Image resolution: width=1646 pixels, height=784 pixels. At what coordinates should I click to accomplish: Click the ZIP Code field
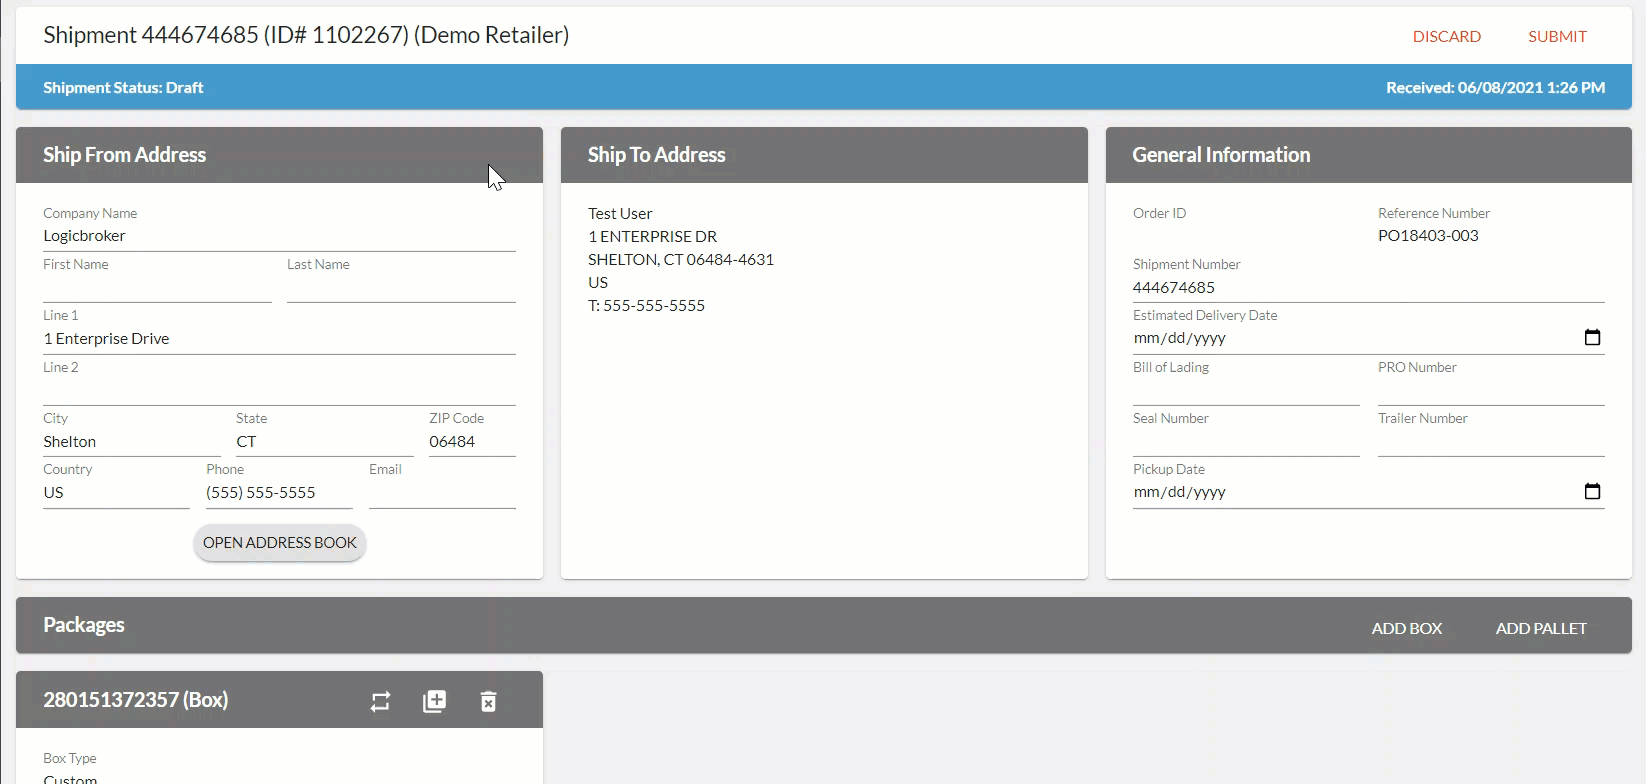472,442
